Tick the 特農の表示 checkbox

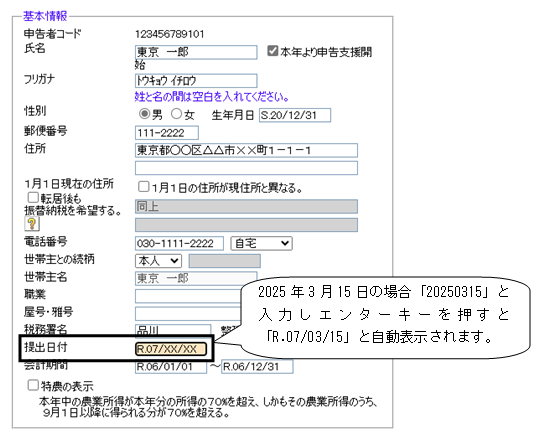[33, 385]
